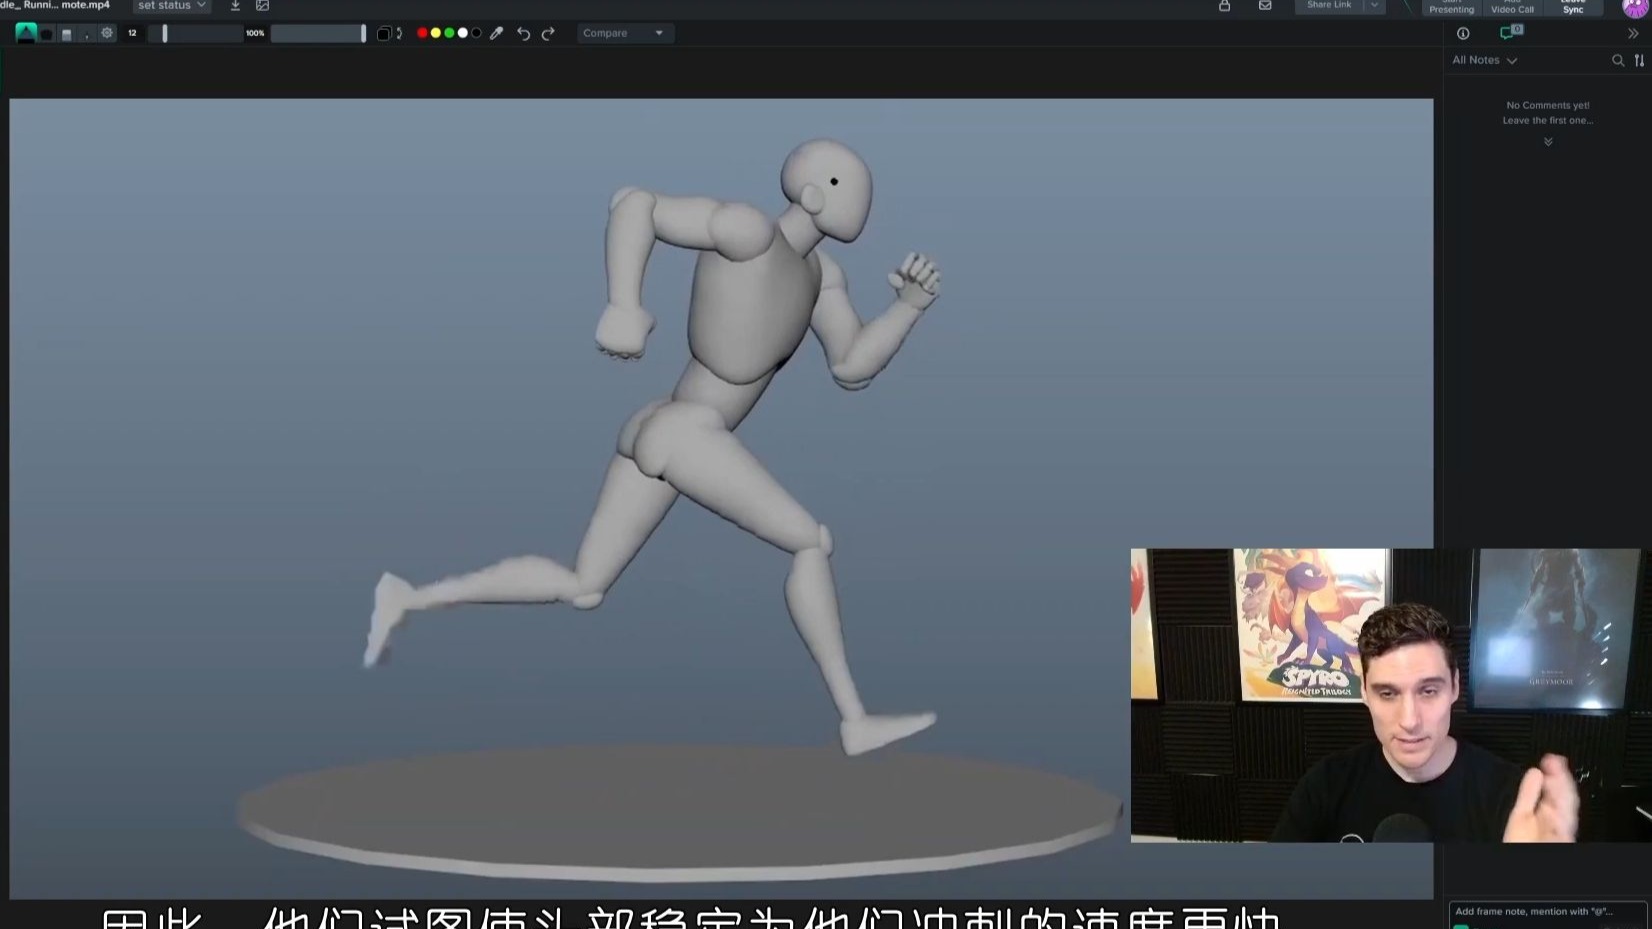
Task: Select the second drawing tool icon
Action: [47, 34]
